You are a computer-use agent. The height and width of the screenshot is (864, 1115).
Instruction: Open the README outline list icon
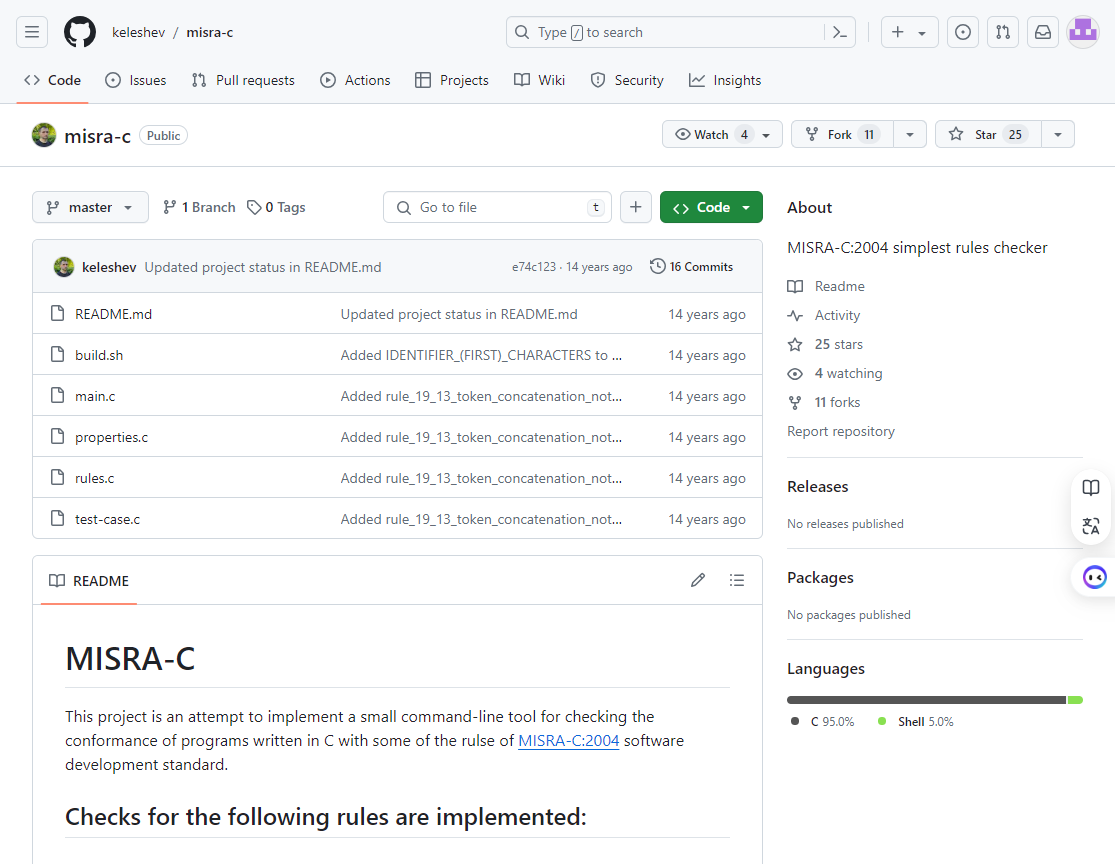tap(737, 580)
